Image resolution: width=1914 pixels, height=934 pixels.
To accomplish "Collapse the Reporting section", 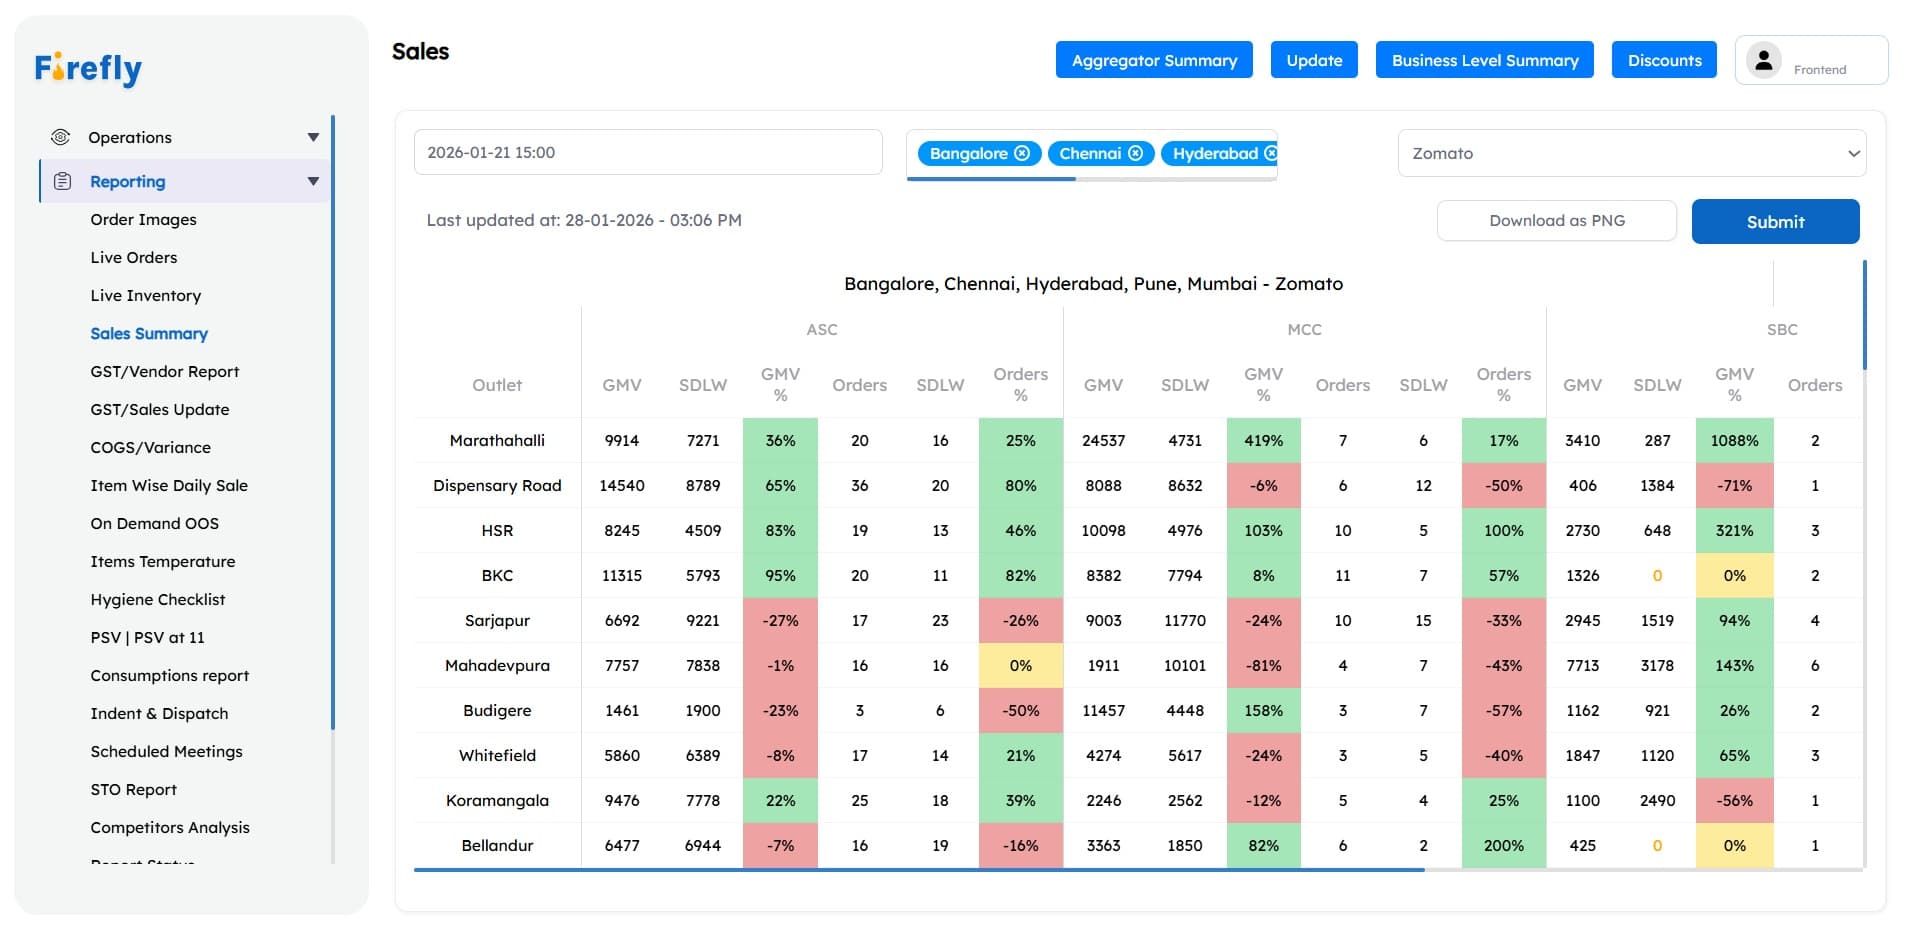I will click(314, 181).
